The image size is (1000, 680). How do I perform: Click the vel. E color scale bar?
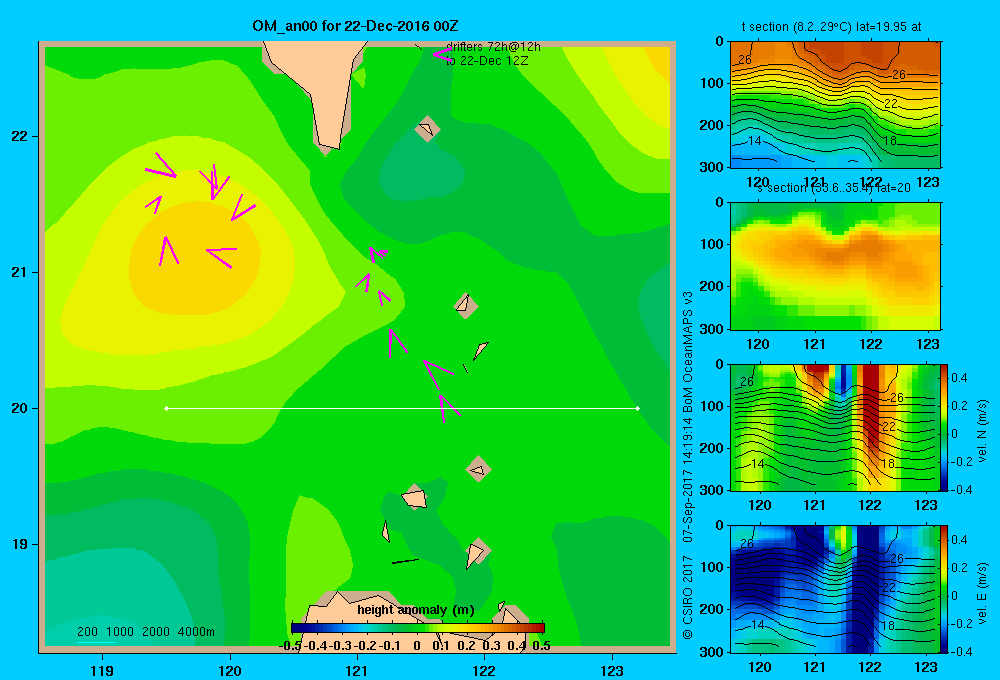click(x=944, y=589)
